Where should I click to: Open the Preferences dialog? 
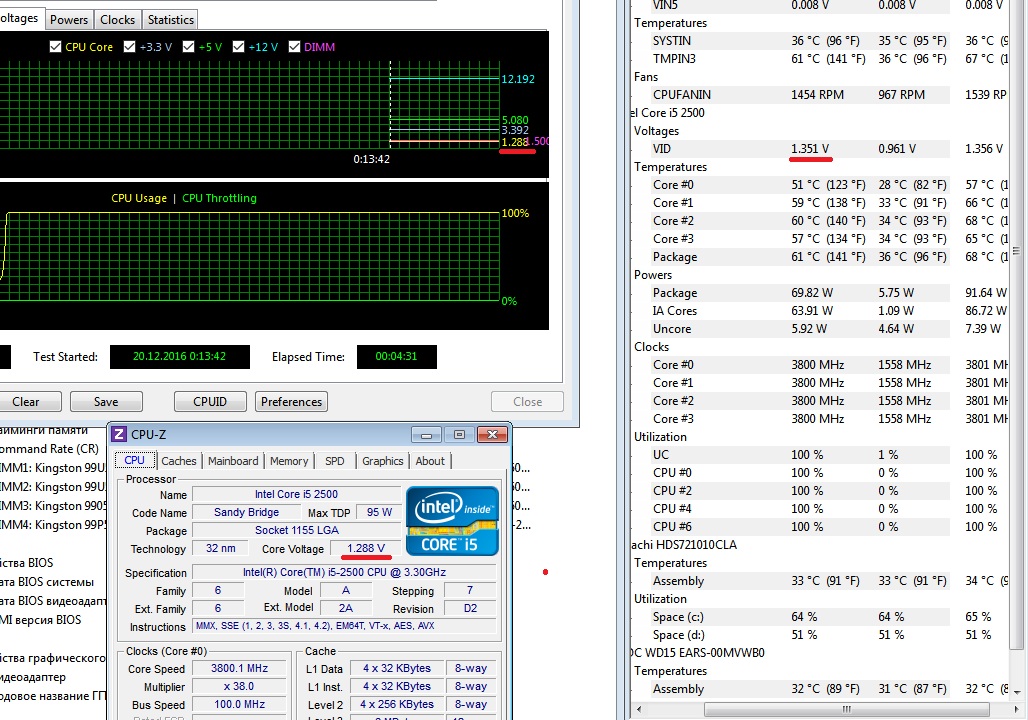291,402
